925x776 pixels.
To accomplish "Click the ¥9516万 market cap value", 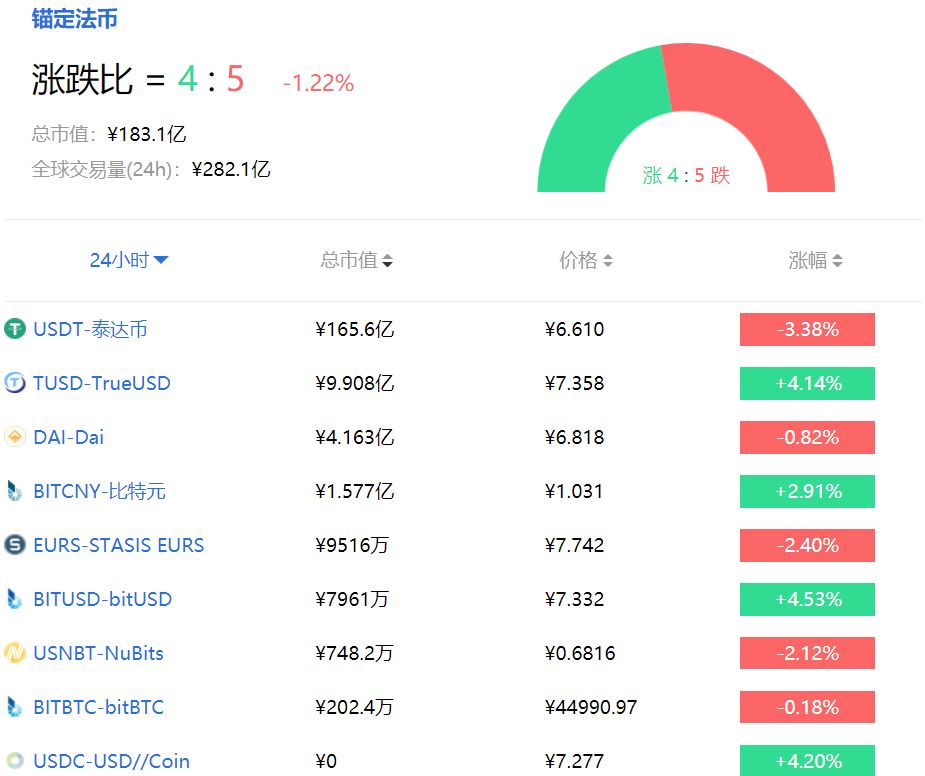I will coord(352,545).
